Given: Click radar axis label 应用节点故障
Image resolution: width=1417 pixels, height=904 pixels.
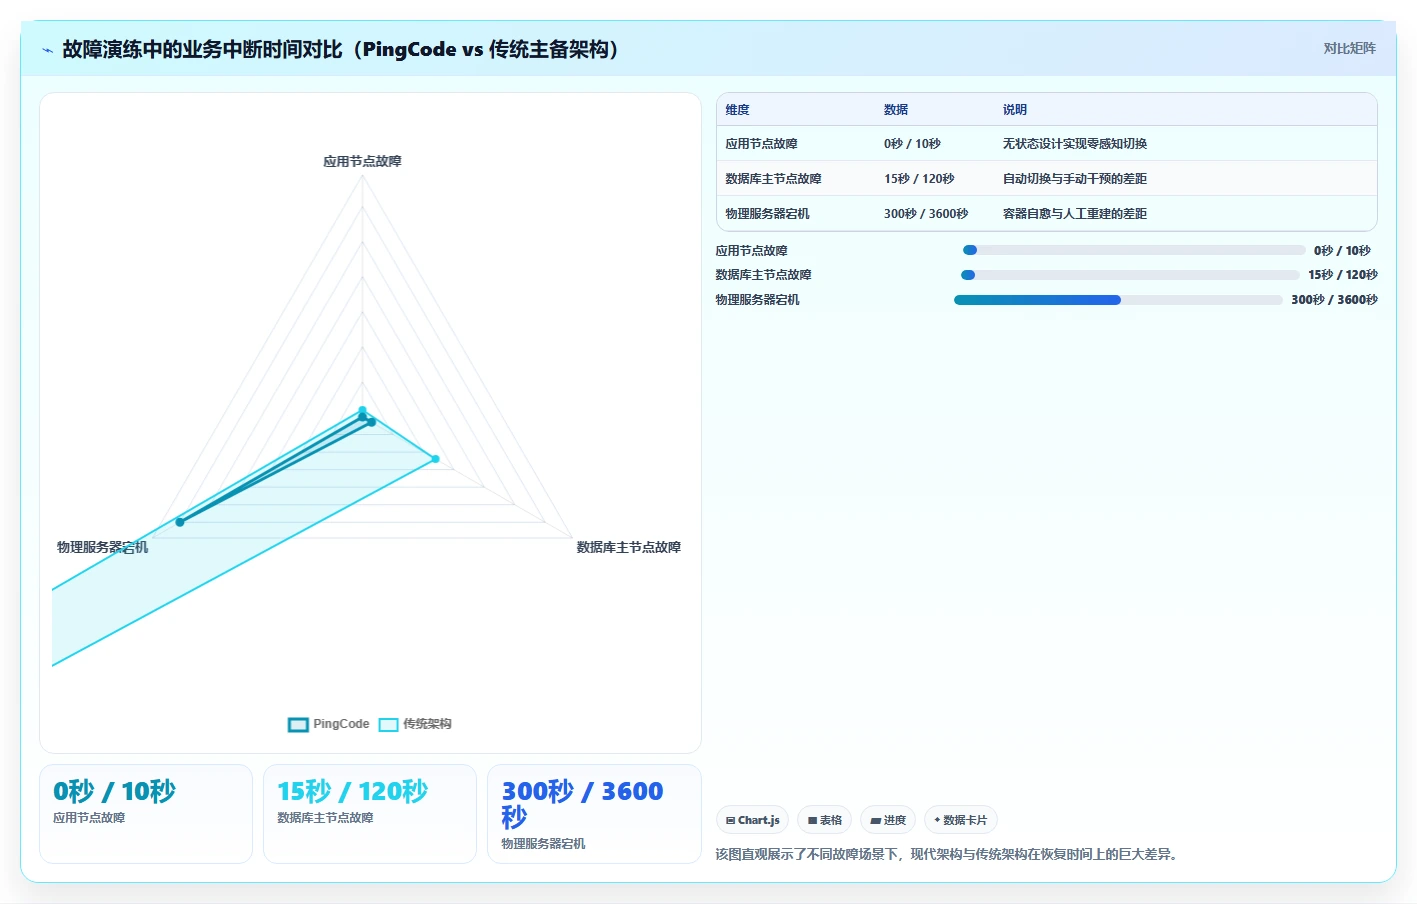Looking at the screenshot, I should pos(362,161).
